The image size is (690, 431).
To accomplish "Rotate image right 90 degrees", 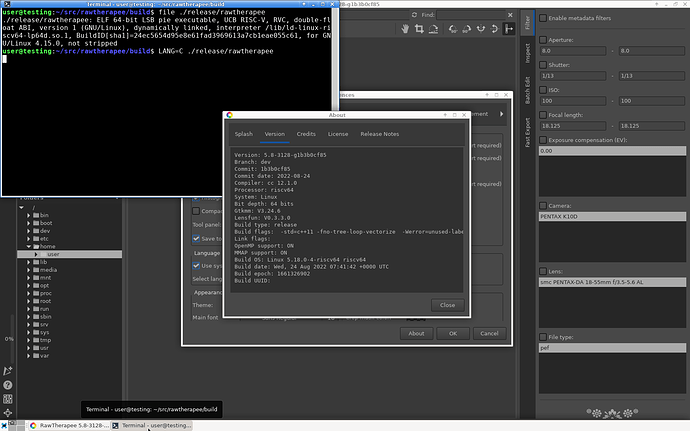I will pyautogui.click(x=466, y=29).
